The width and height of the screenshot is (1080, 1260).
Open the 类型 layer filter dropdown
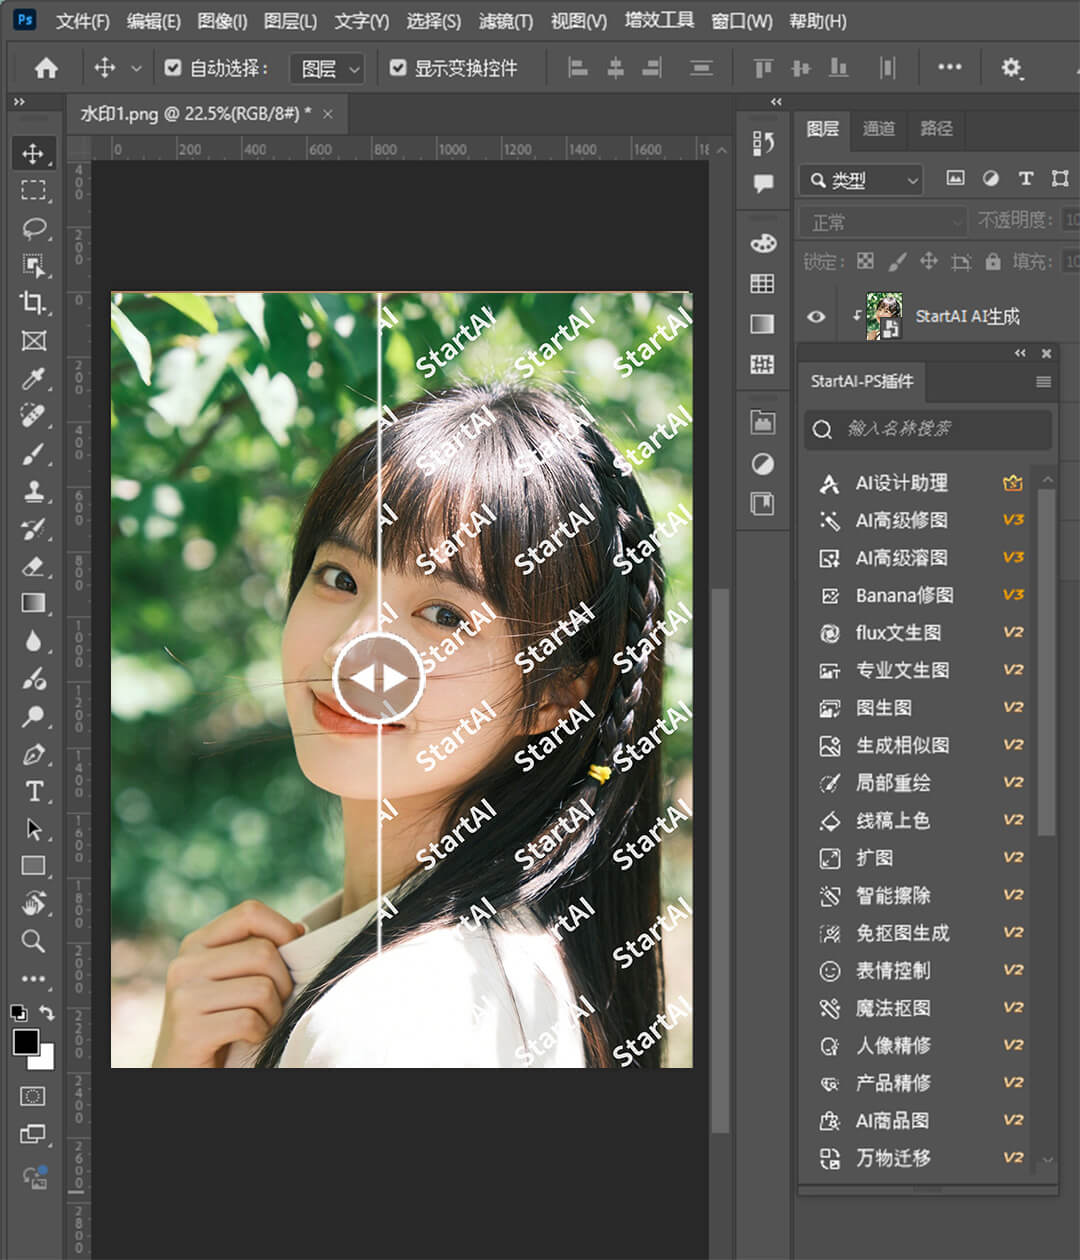860,180
